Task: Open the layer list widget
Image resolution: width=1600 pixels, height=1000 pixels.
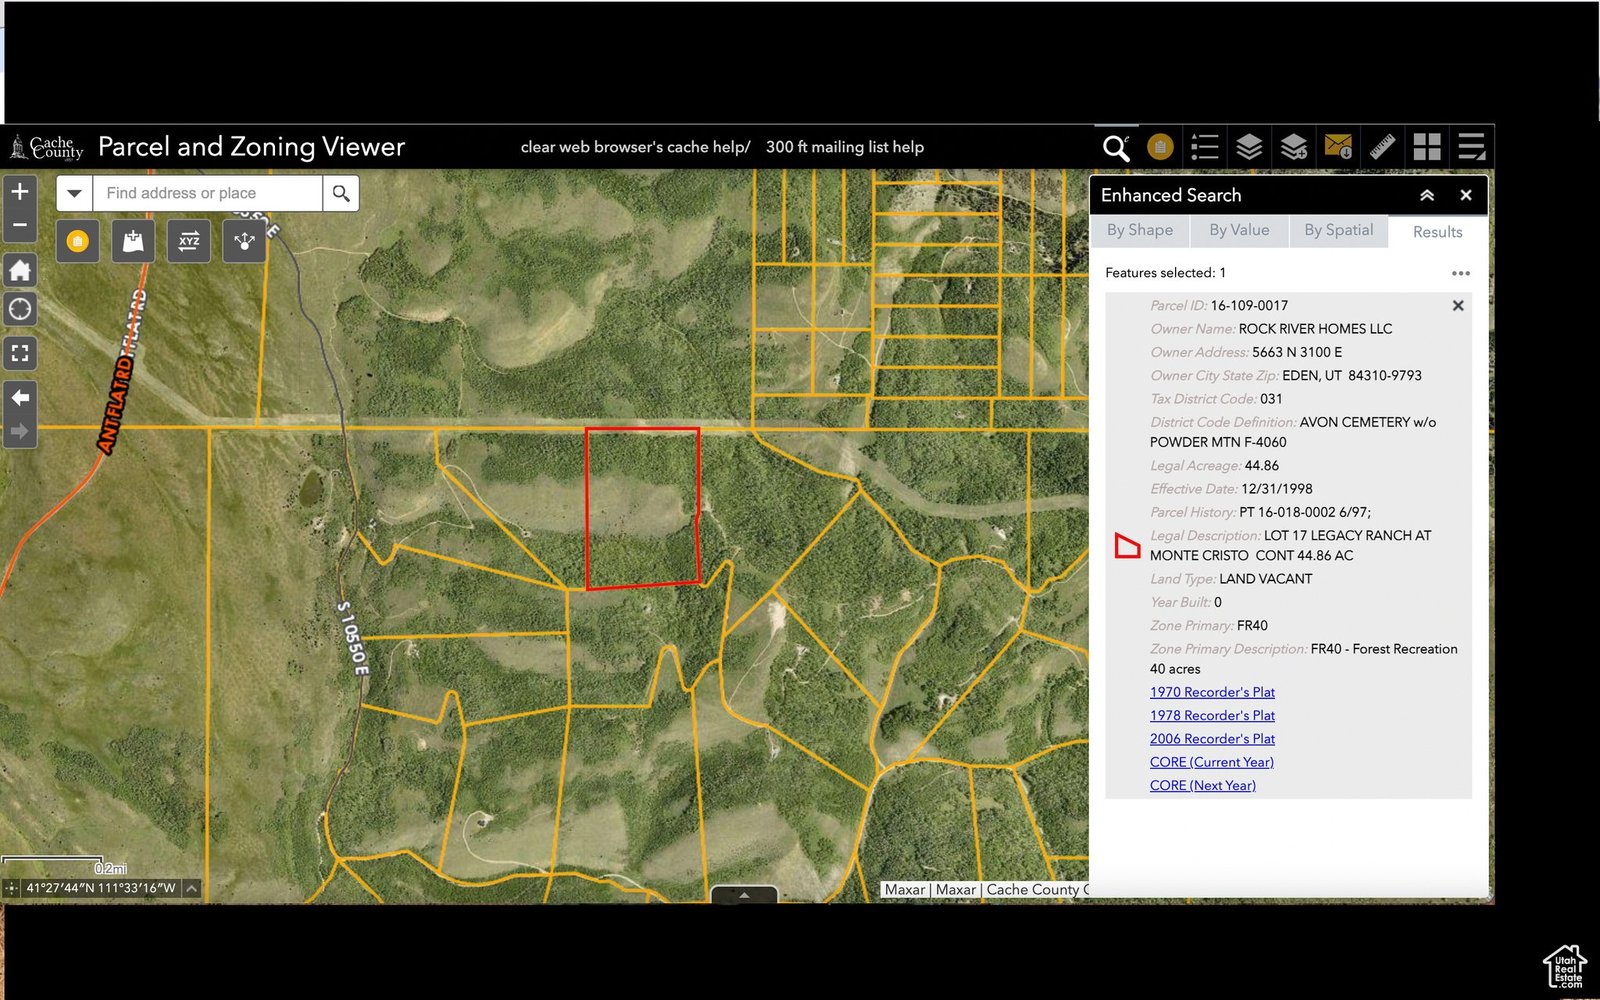Action: [1249, 147]
